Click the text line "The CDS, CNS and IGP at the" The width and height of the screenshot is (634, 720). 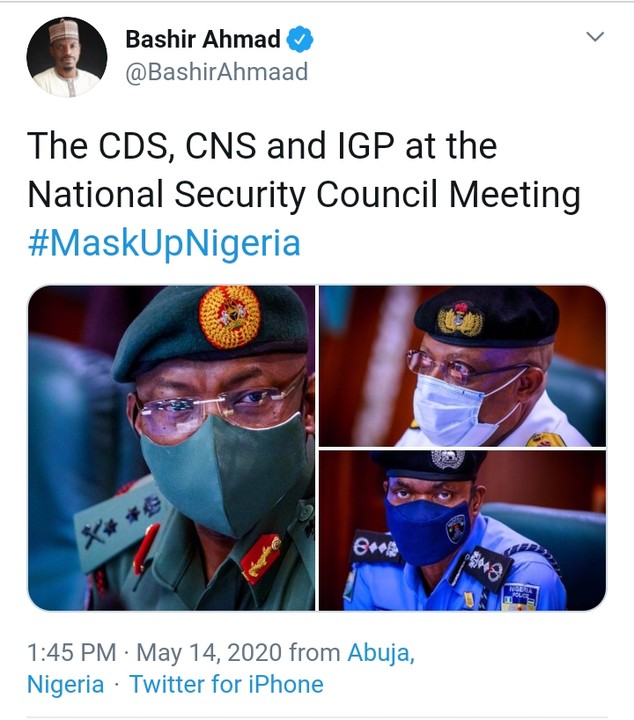[262, 146]
